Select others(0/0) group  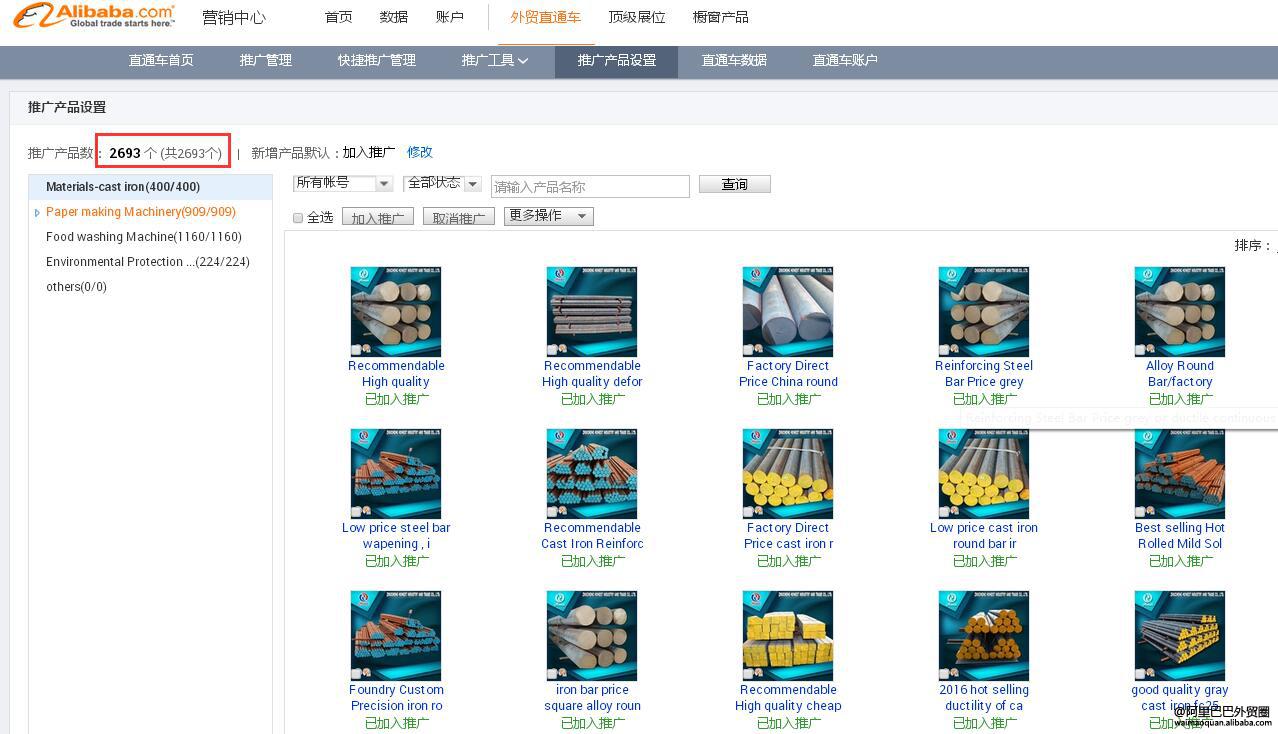76,287
